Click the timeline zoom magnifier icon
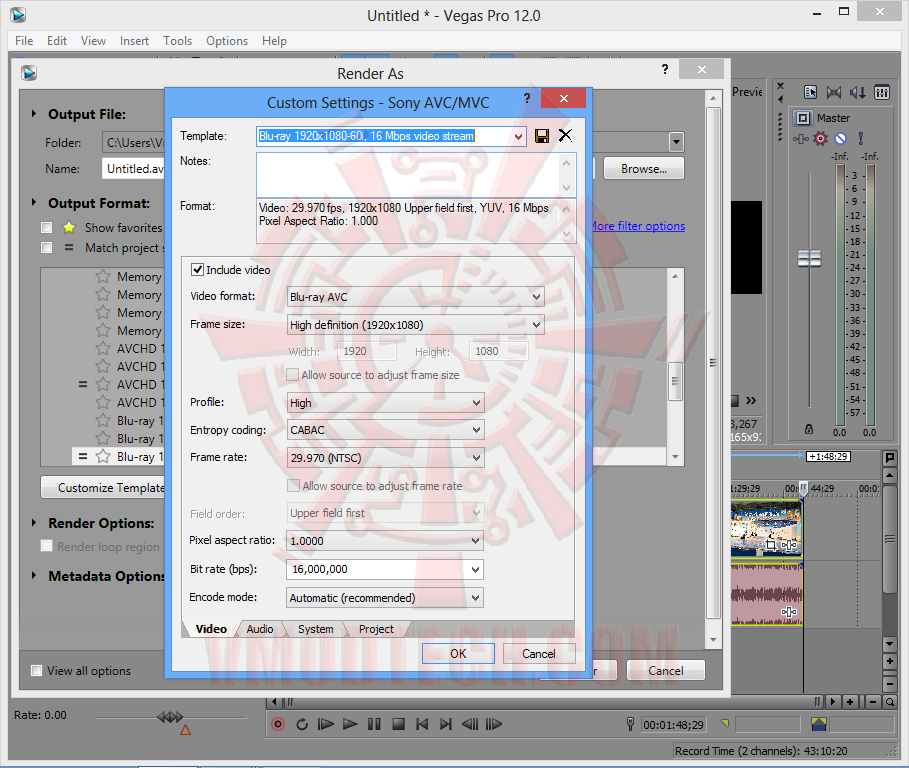 click(889, 702)
